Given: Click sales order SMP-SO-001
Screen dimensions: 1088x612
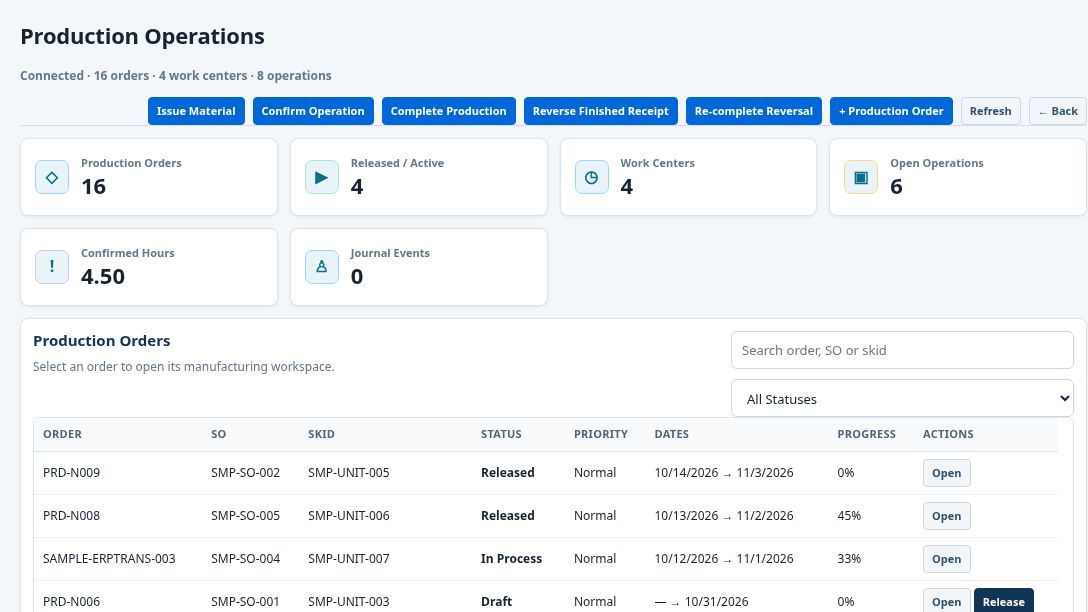Looking at the screenshot, I should 246,602.
